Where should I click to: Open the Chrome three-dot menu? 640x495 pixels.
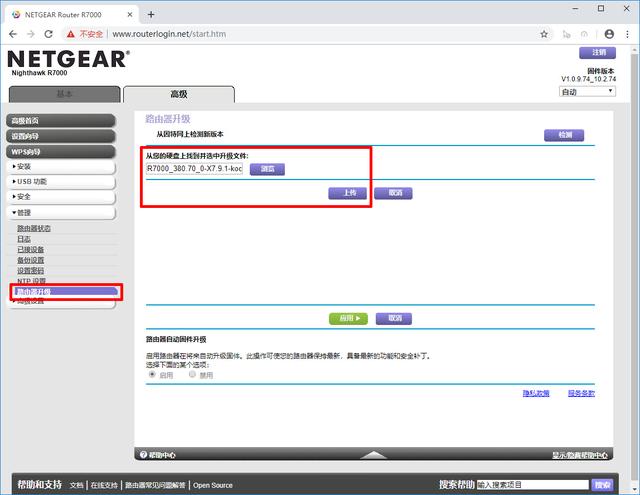[627, 34]
